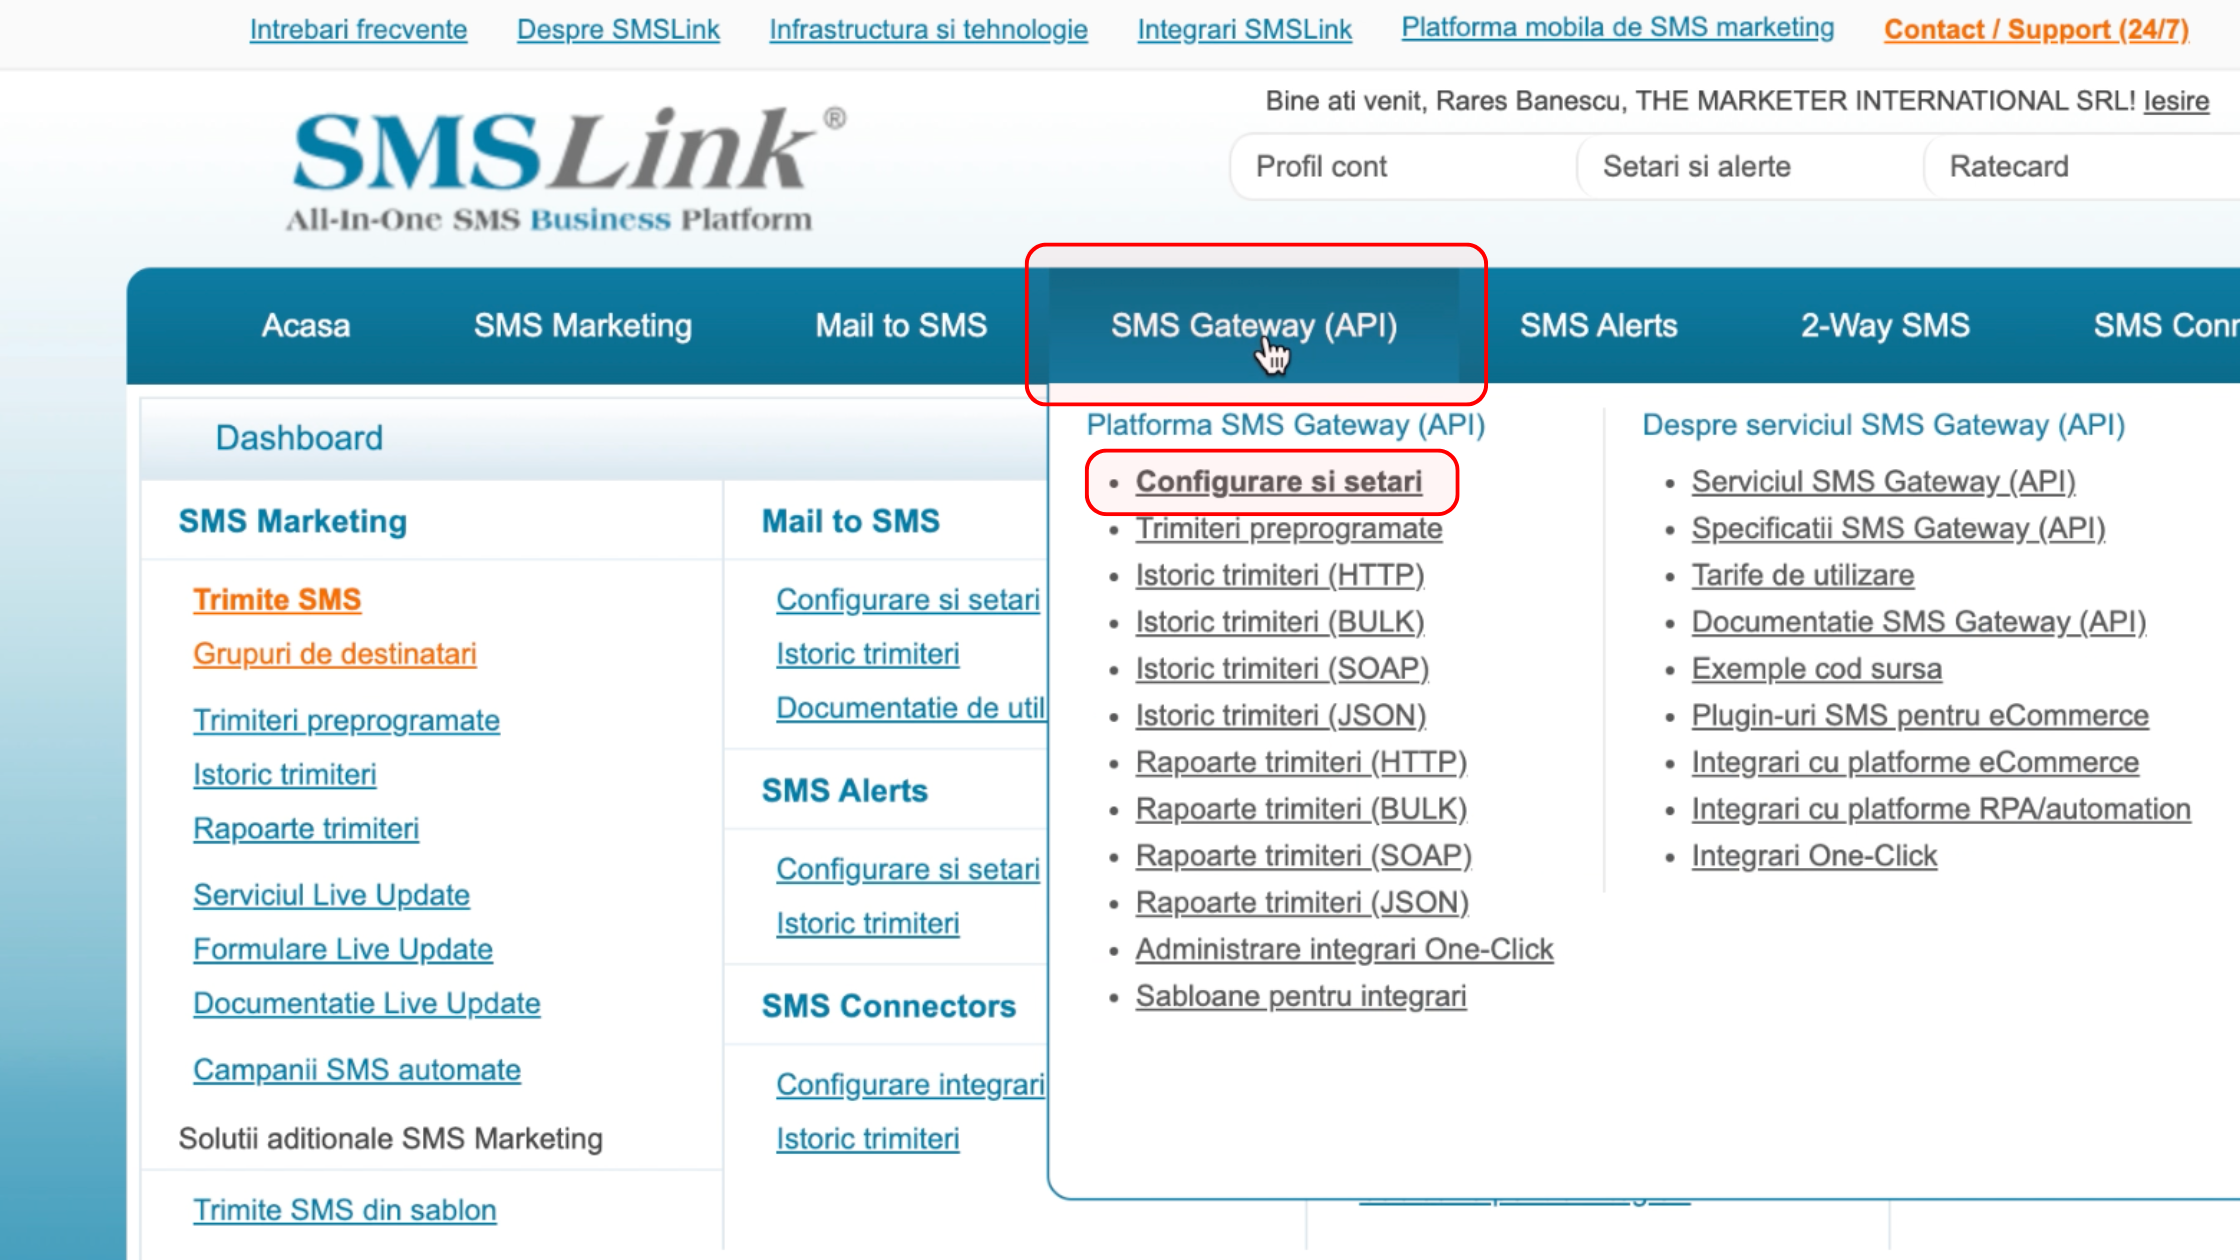Open the SMS Gateway (API) menu
Viewport: 2240px width, 1260px height.
point(1254,326)
